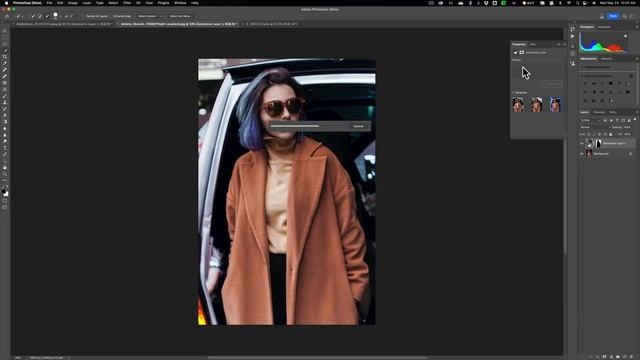Open the Image menu

coord(73,3)
